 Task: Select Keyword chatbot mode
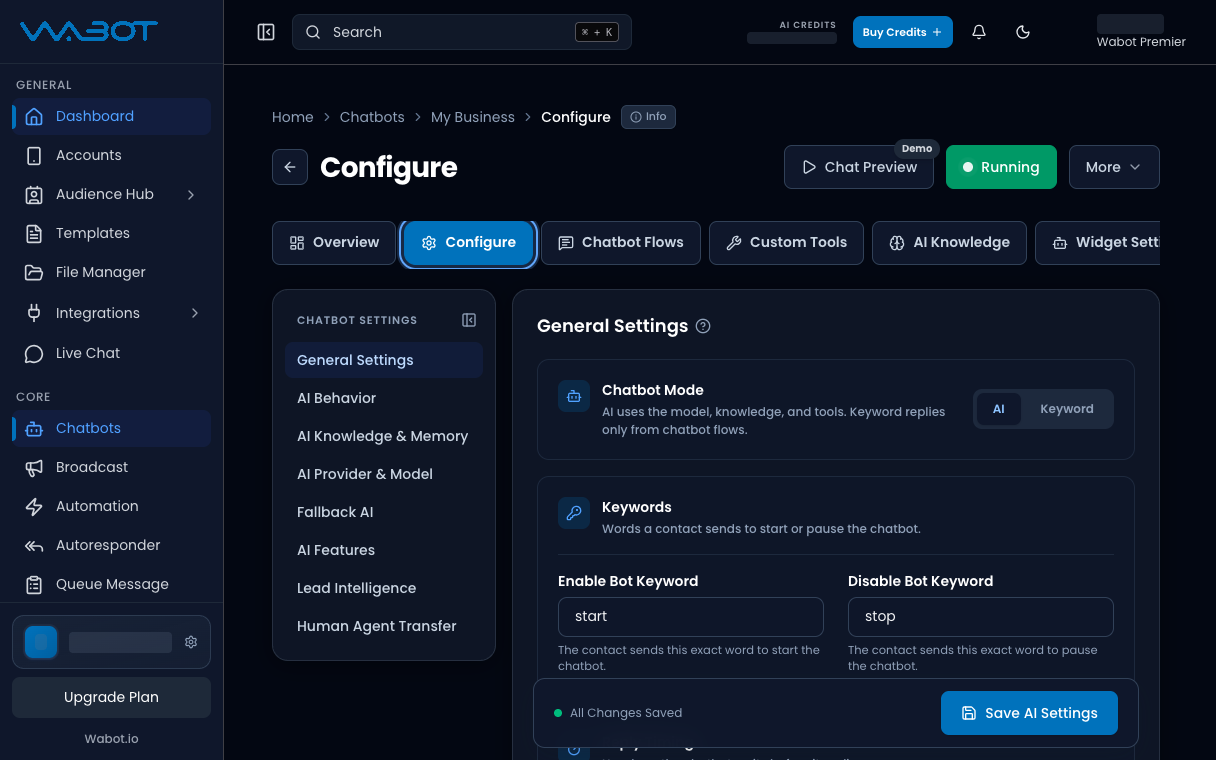point(1067,409)
